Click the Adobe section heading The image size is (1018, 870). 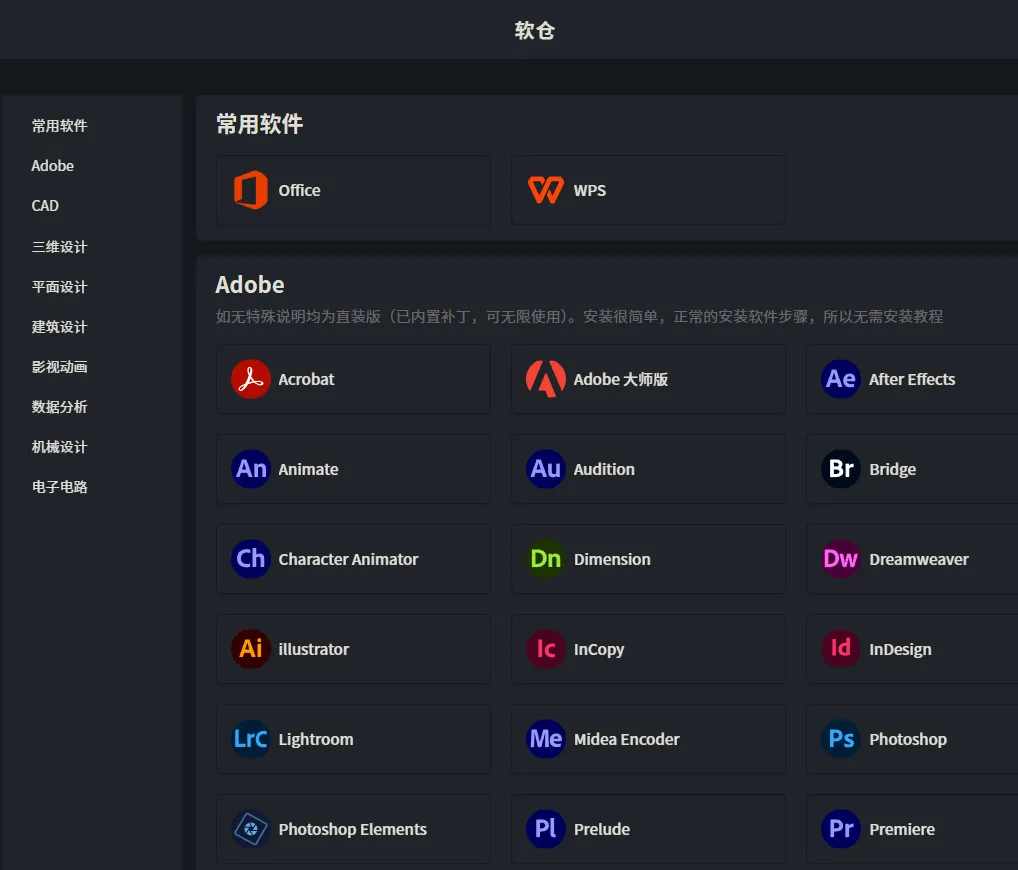pyautogui.click(x=250, y=285)
